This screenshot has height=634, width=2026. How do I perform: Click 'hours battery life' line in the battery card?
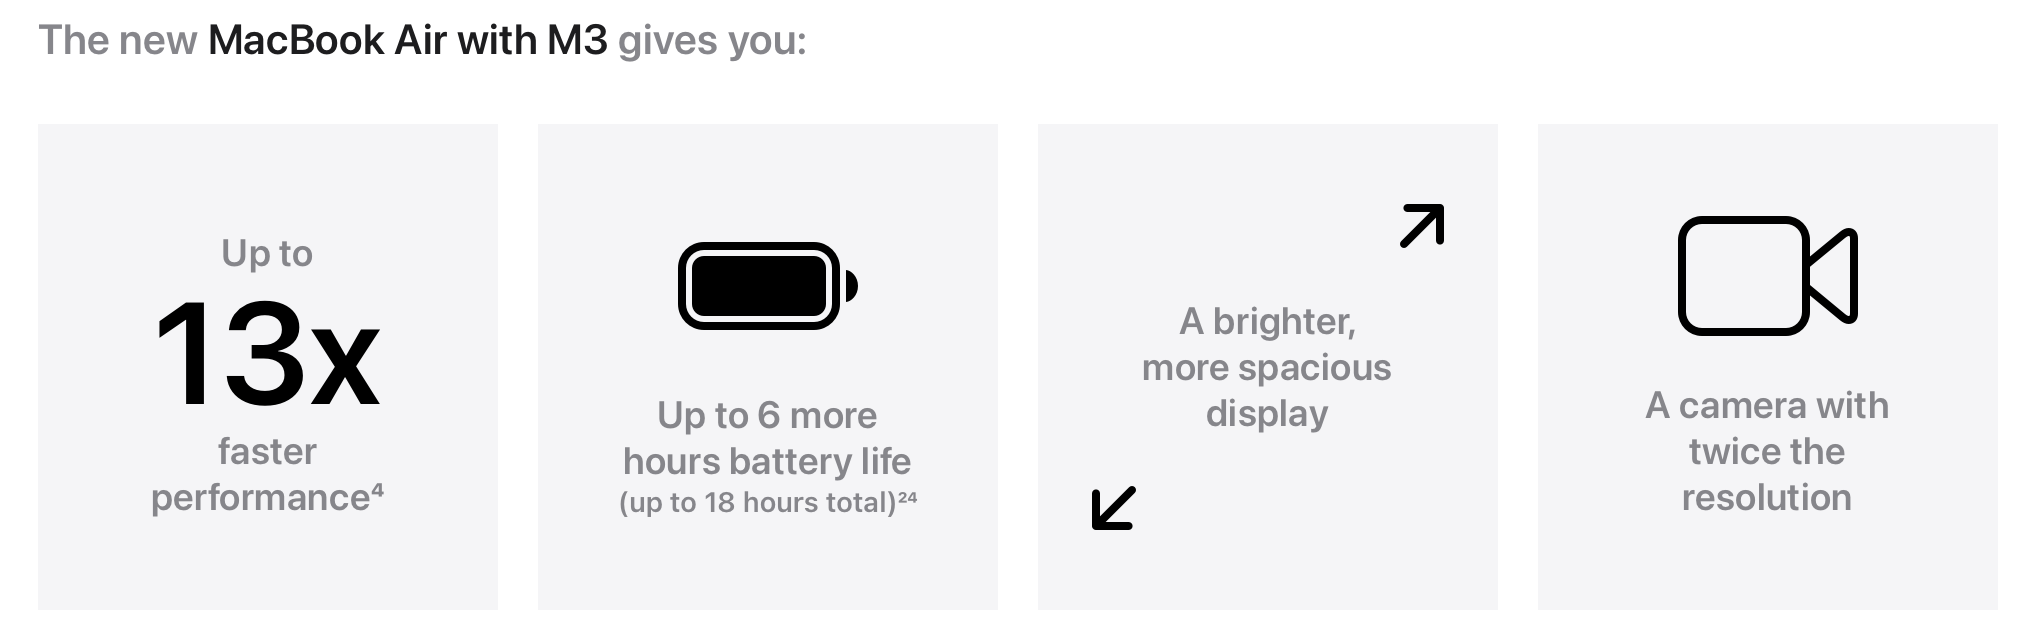coord(767,462)
